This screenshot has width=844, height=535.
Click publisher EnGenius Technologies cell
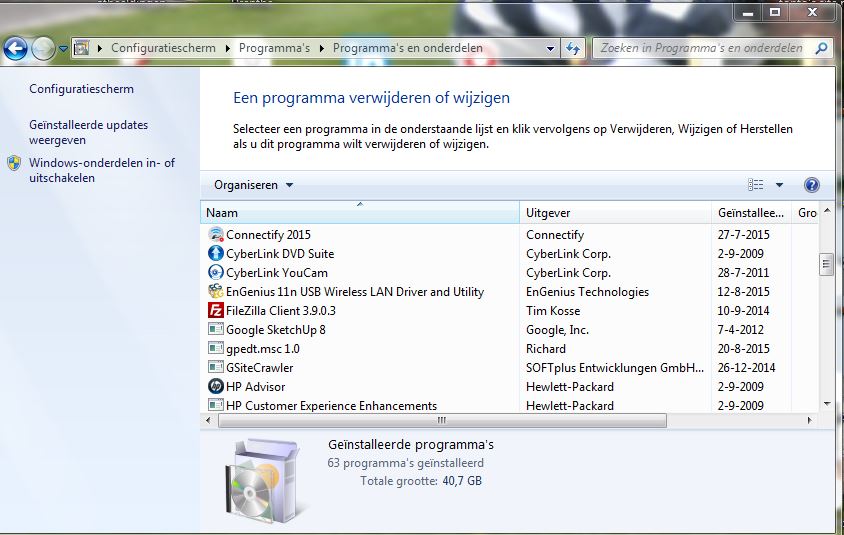pos(587,292)
